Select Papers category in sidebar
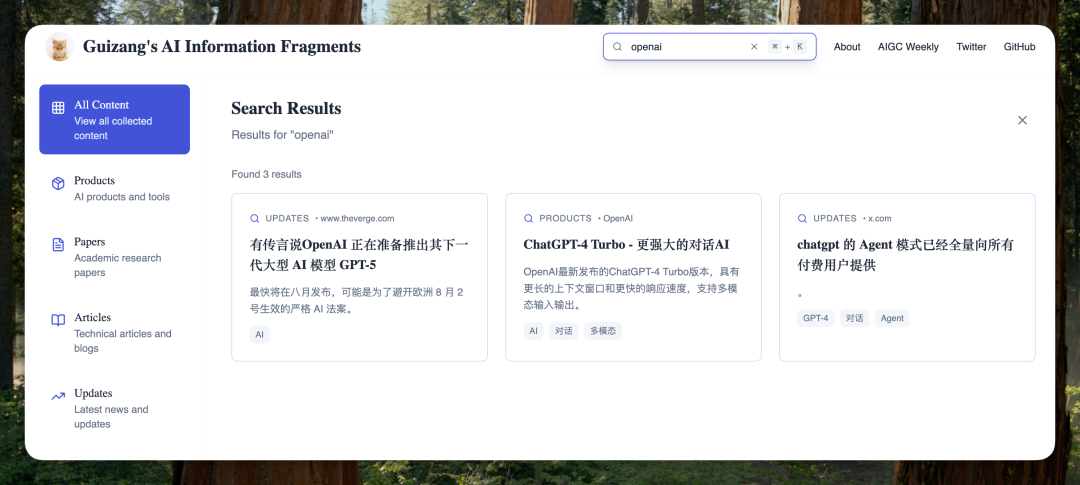The height and width of the screenshot is (485, 1080). (x=114, y=257)
